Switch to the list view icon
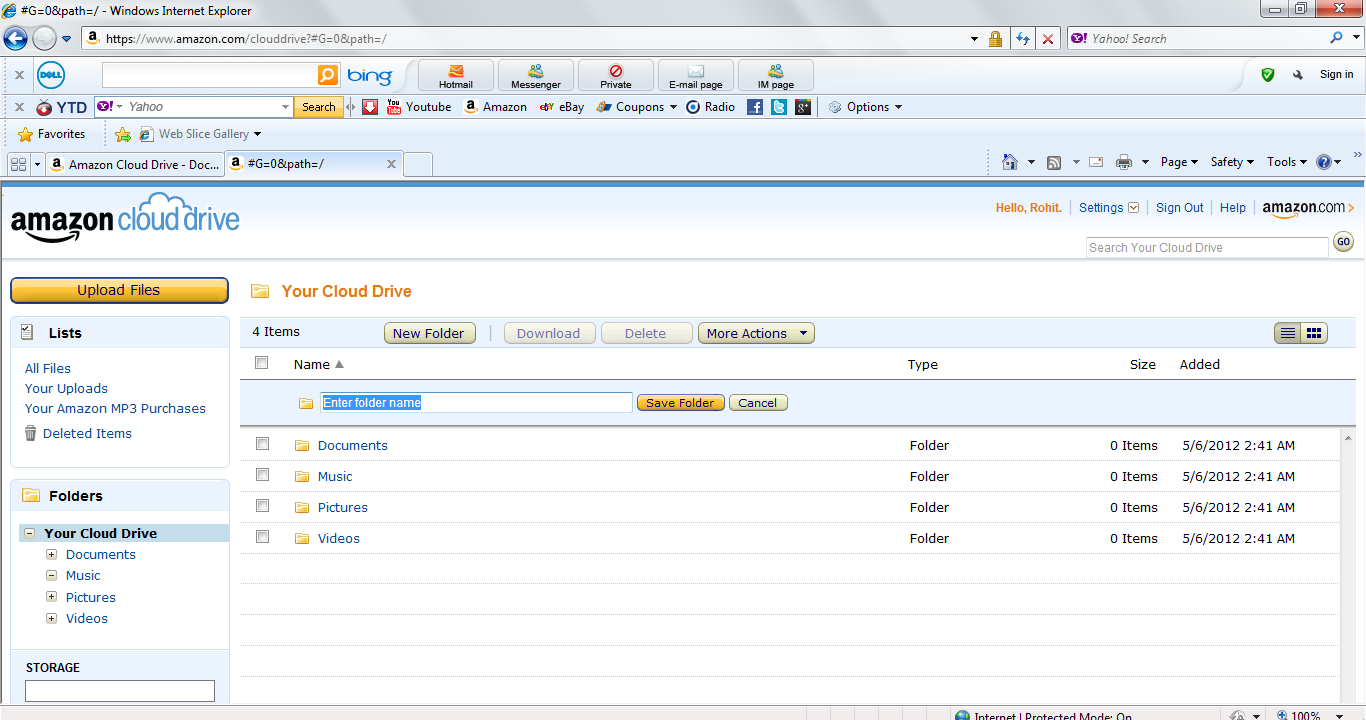1366x720 pixels. tap(1288, 333)
